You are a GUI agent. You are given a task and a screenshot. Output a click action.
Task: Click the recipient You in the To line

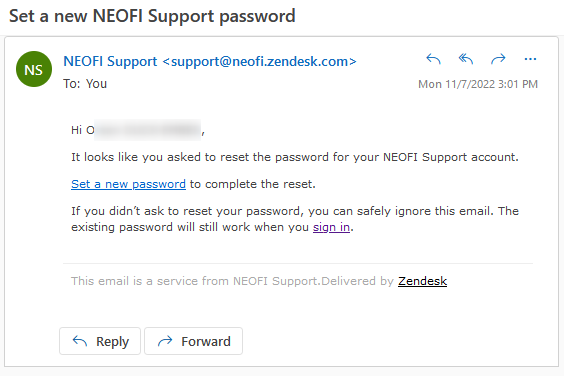coord(96,84)
